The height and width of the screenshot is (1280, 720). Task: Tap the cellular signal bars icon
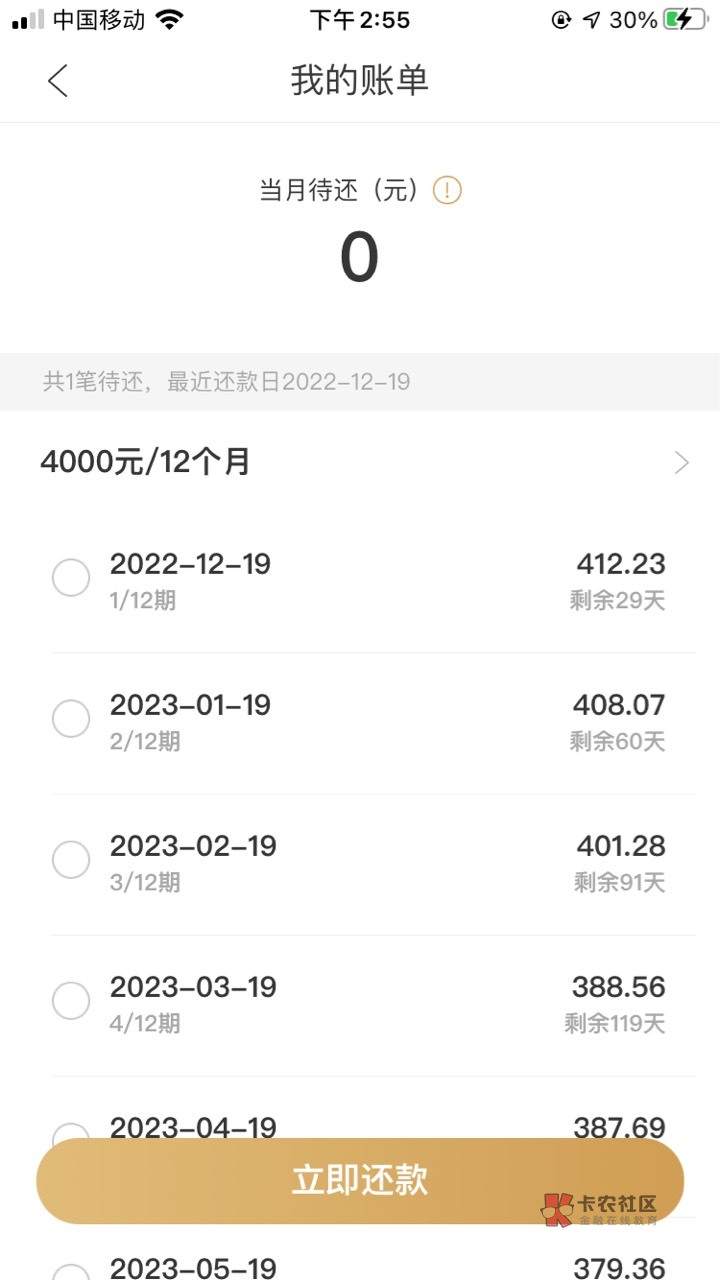click(28, 20)
